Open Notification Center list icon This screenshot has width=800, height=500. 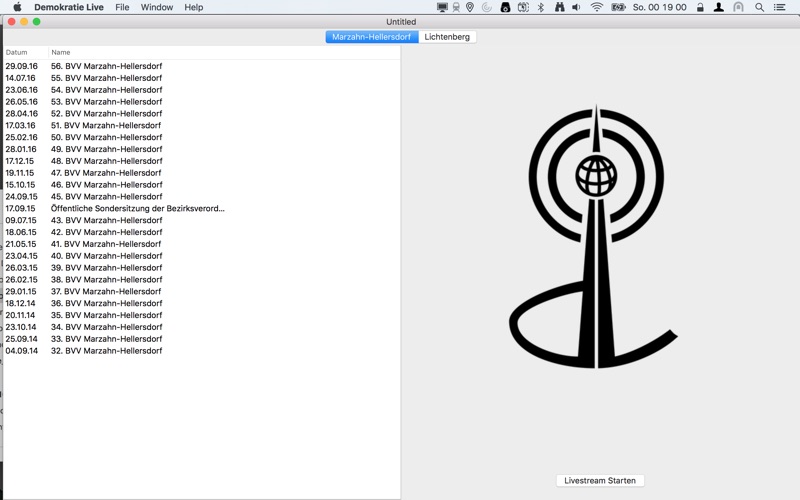(x=779, y=7)
